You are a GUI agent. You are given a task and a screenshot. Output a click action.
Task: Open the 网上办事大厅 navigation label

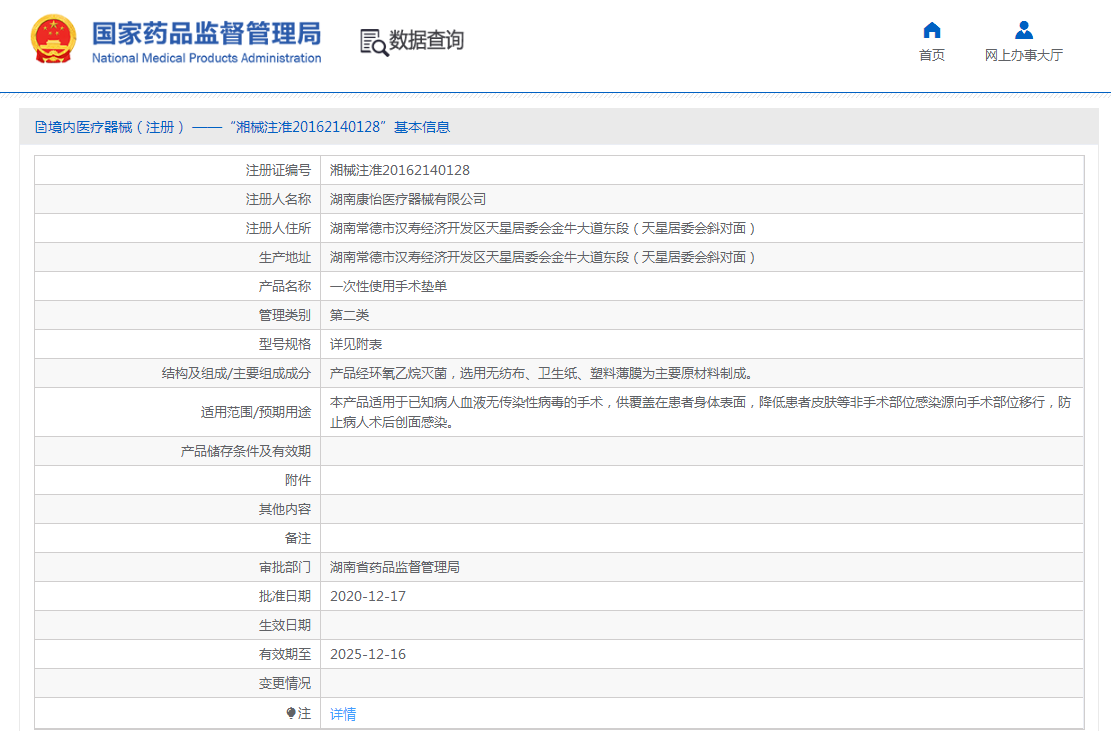1023,55
